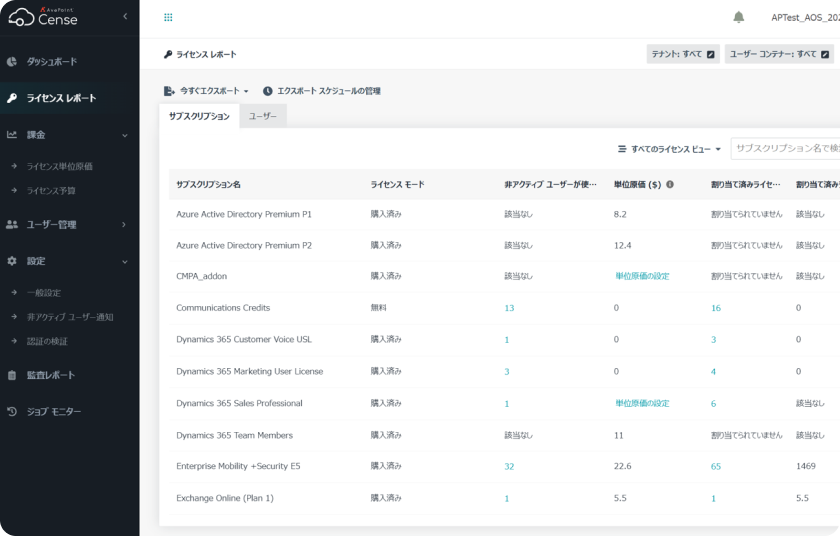This screenshot has width=840, height=536.
Task: Open ライセンス単位原価 submenu item
Action: (60, 166)
